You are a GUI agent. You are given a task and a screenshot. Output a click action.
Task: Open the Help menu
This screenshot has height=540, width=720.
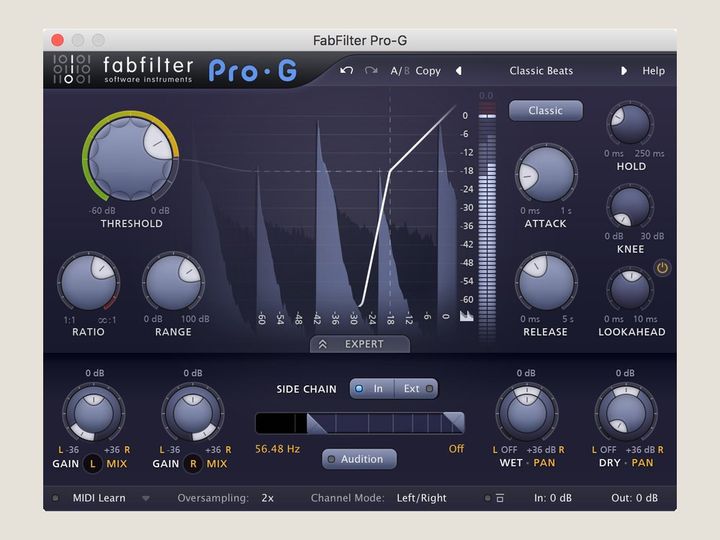click(653, 71)
